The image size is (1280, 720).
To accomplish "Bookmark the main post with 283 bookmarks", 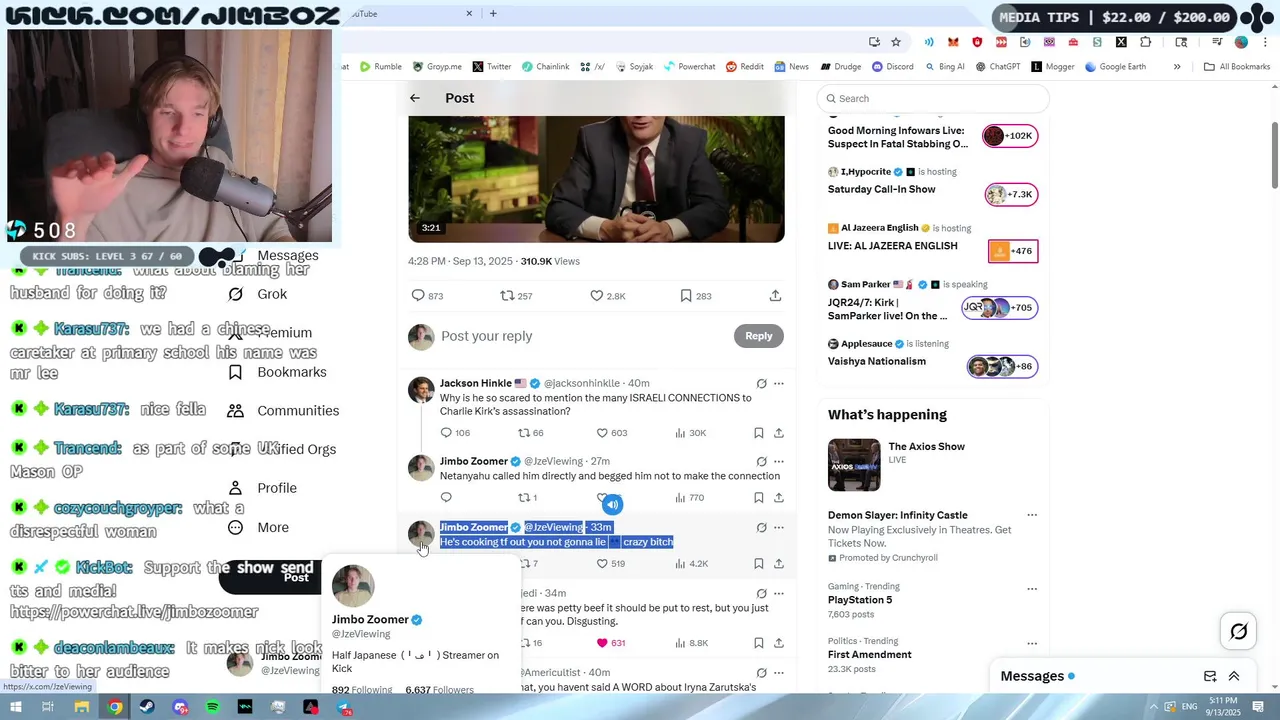I will click(685, 296).
